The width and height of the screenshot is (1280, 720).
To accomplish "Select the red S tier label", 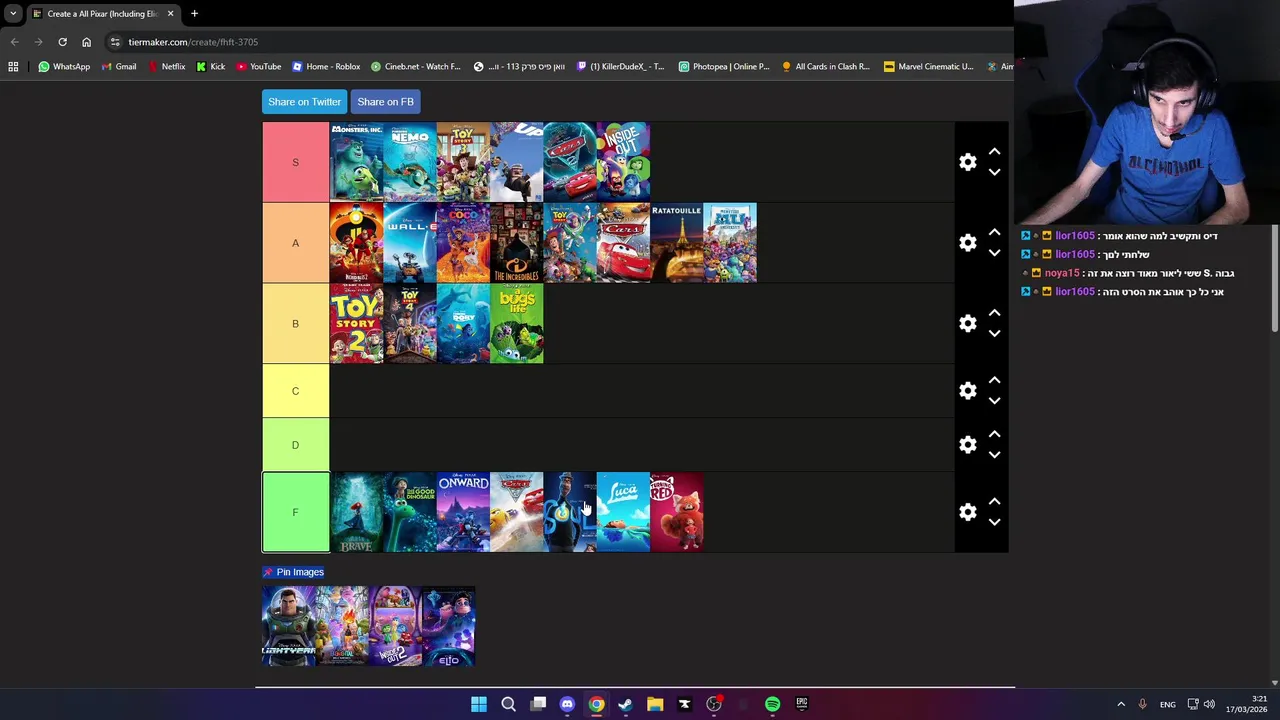I will click(295, 162).
